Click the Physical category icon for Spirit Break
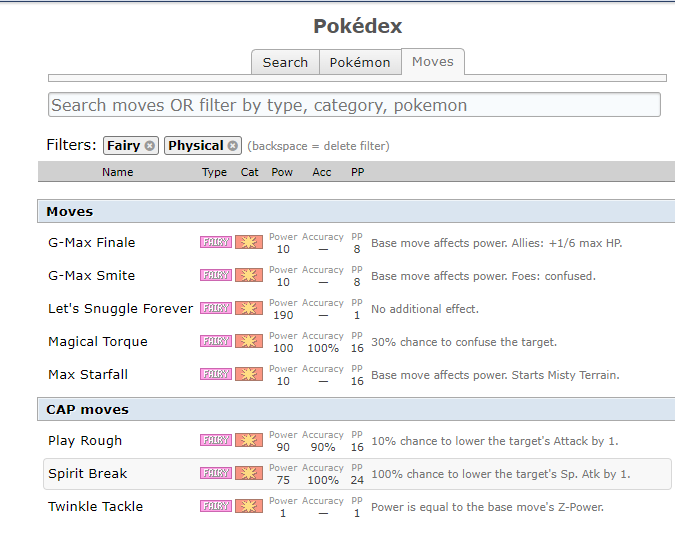The image size is (675, 541). 249,473
